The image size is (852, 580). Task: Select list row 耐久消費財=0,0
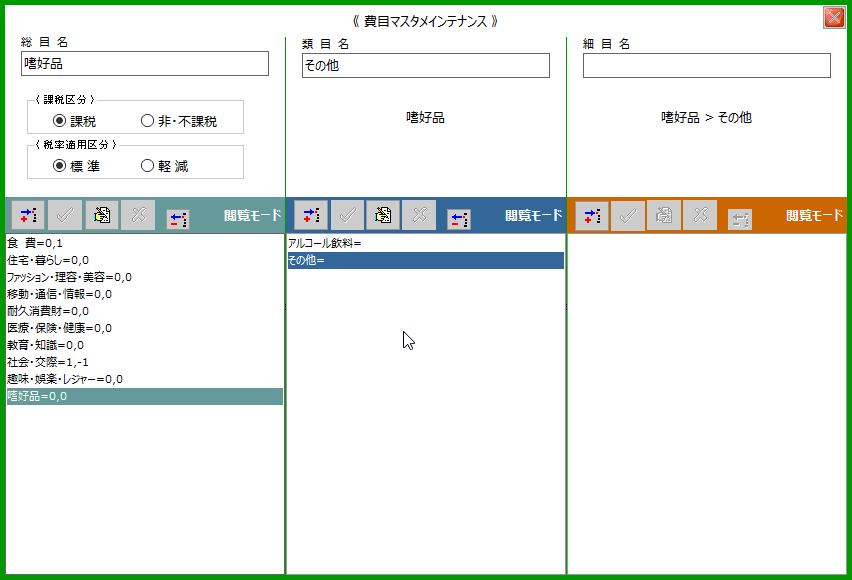[x=145, y=311]
